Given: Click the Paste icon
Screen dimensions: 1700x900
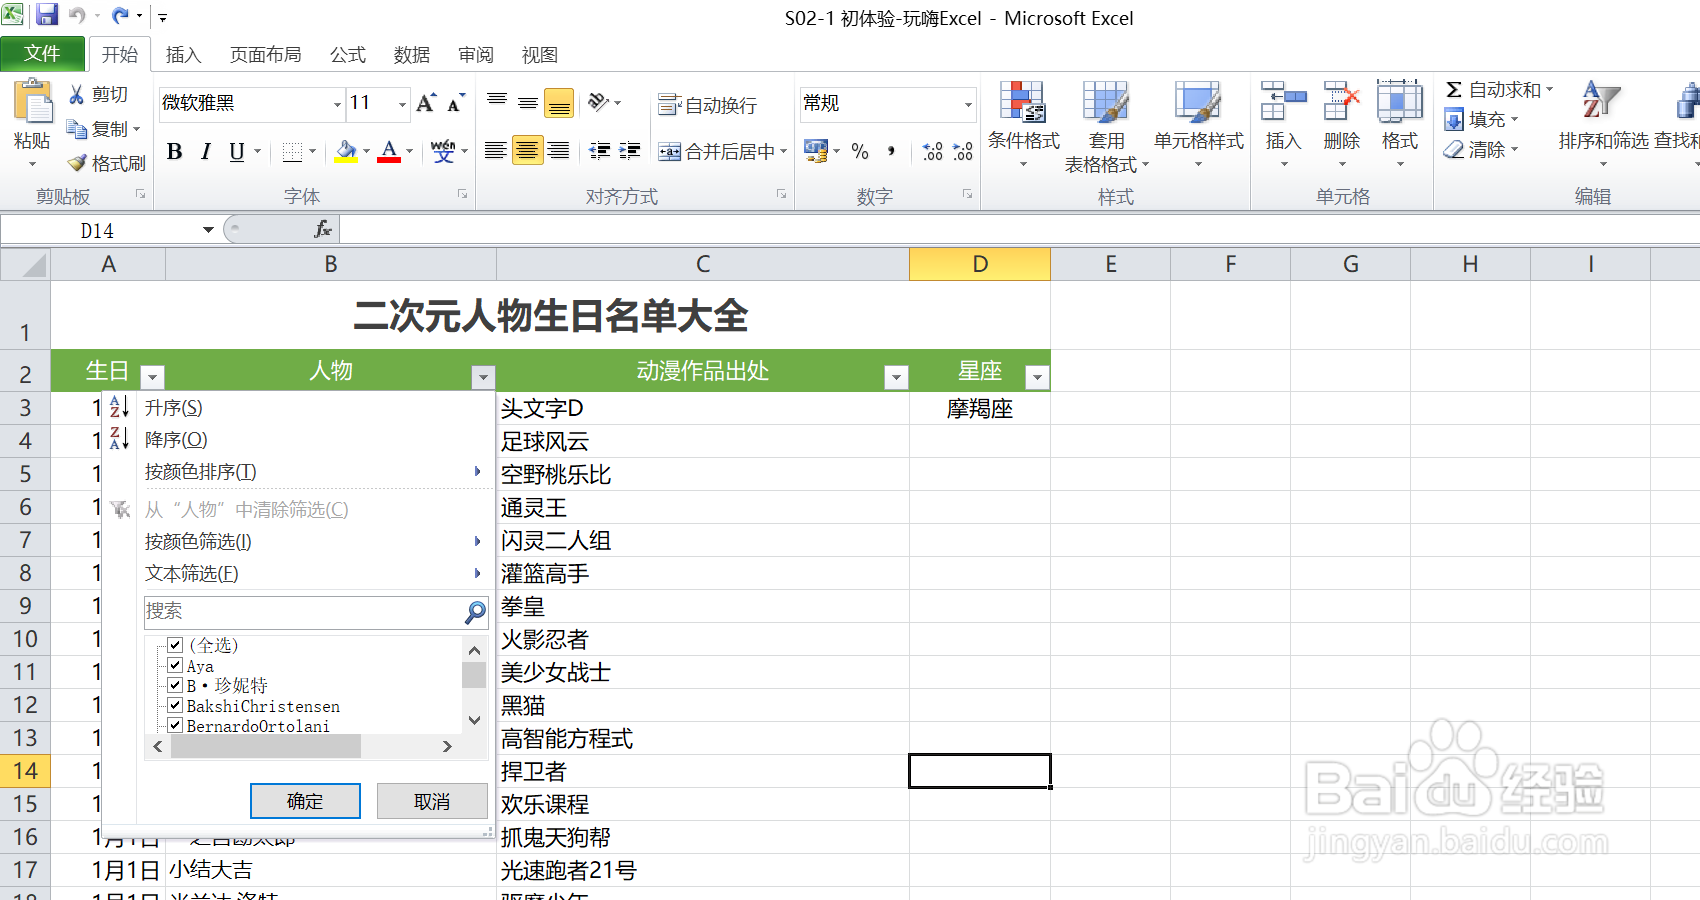Looking at the screenshot, I should coord(32,103).
